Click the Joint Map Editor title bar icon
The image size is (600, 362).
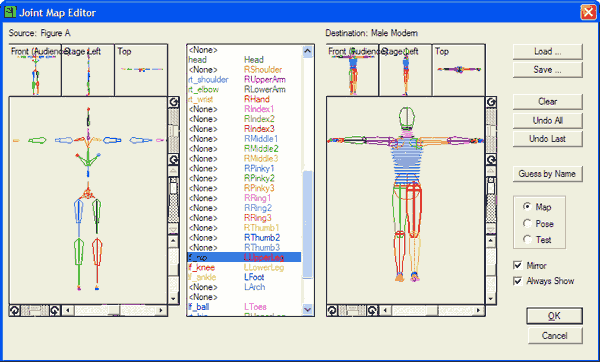pyautogui.click(x=10, y=12)
